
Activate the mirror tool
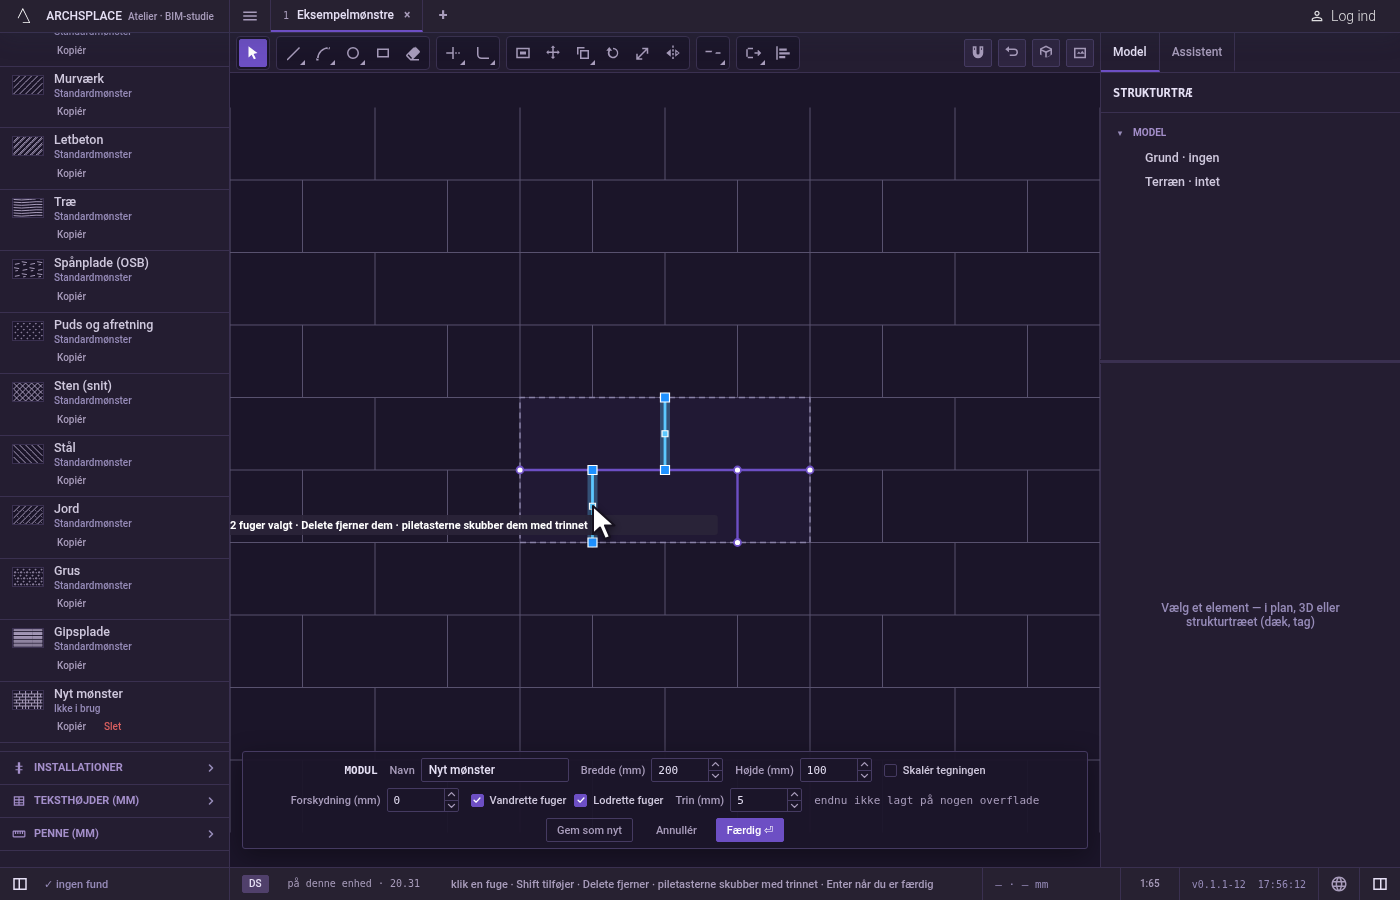click(673, 53)
